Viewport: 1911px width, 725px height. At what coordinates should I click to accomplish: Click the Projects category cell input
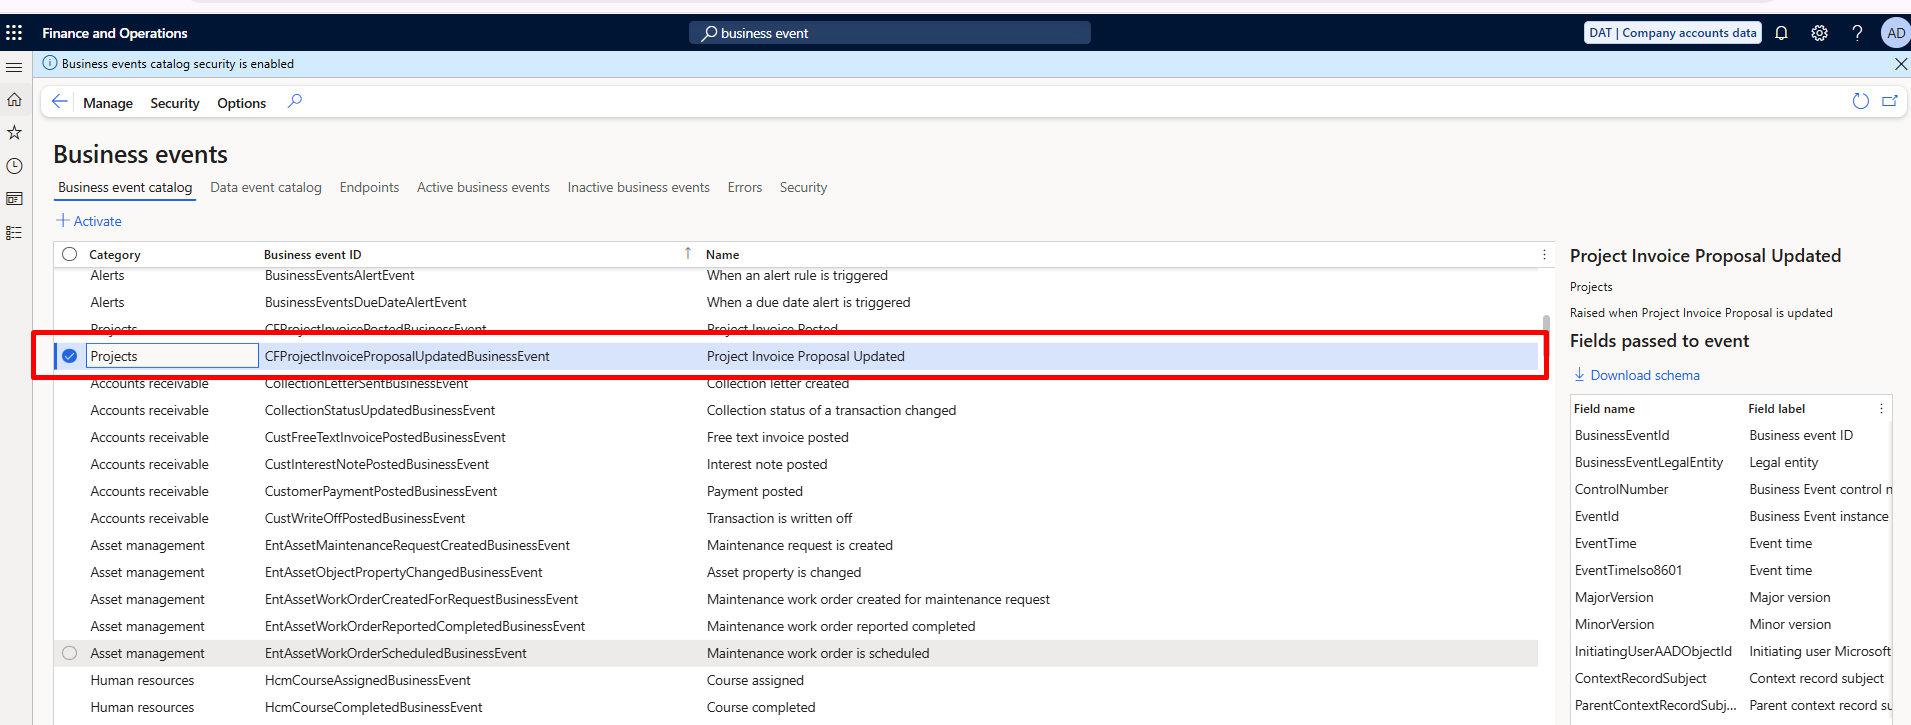tap(172, 356)
